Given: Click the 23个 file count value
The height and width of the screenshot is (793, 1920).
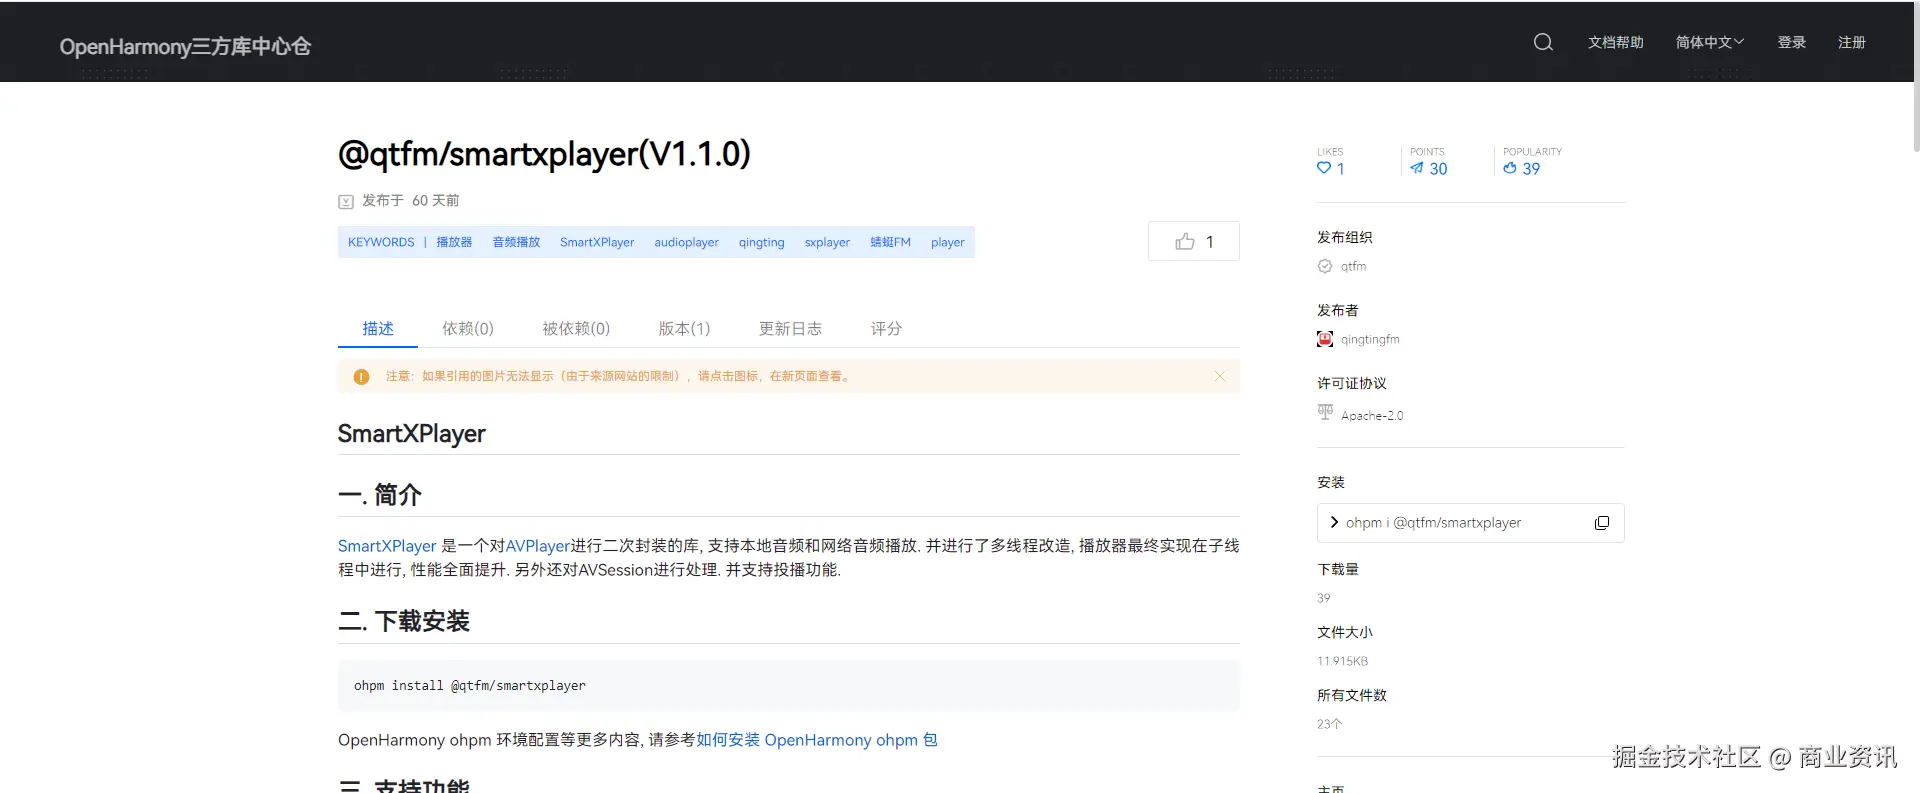Looking at the screenshot, I should 1329,724.
